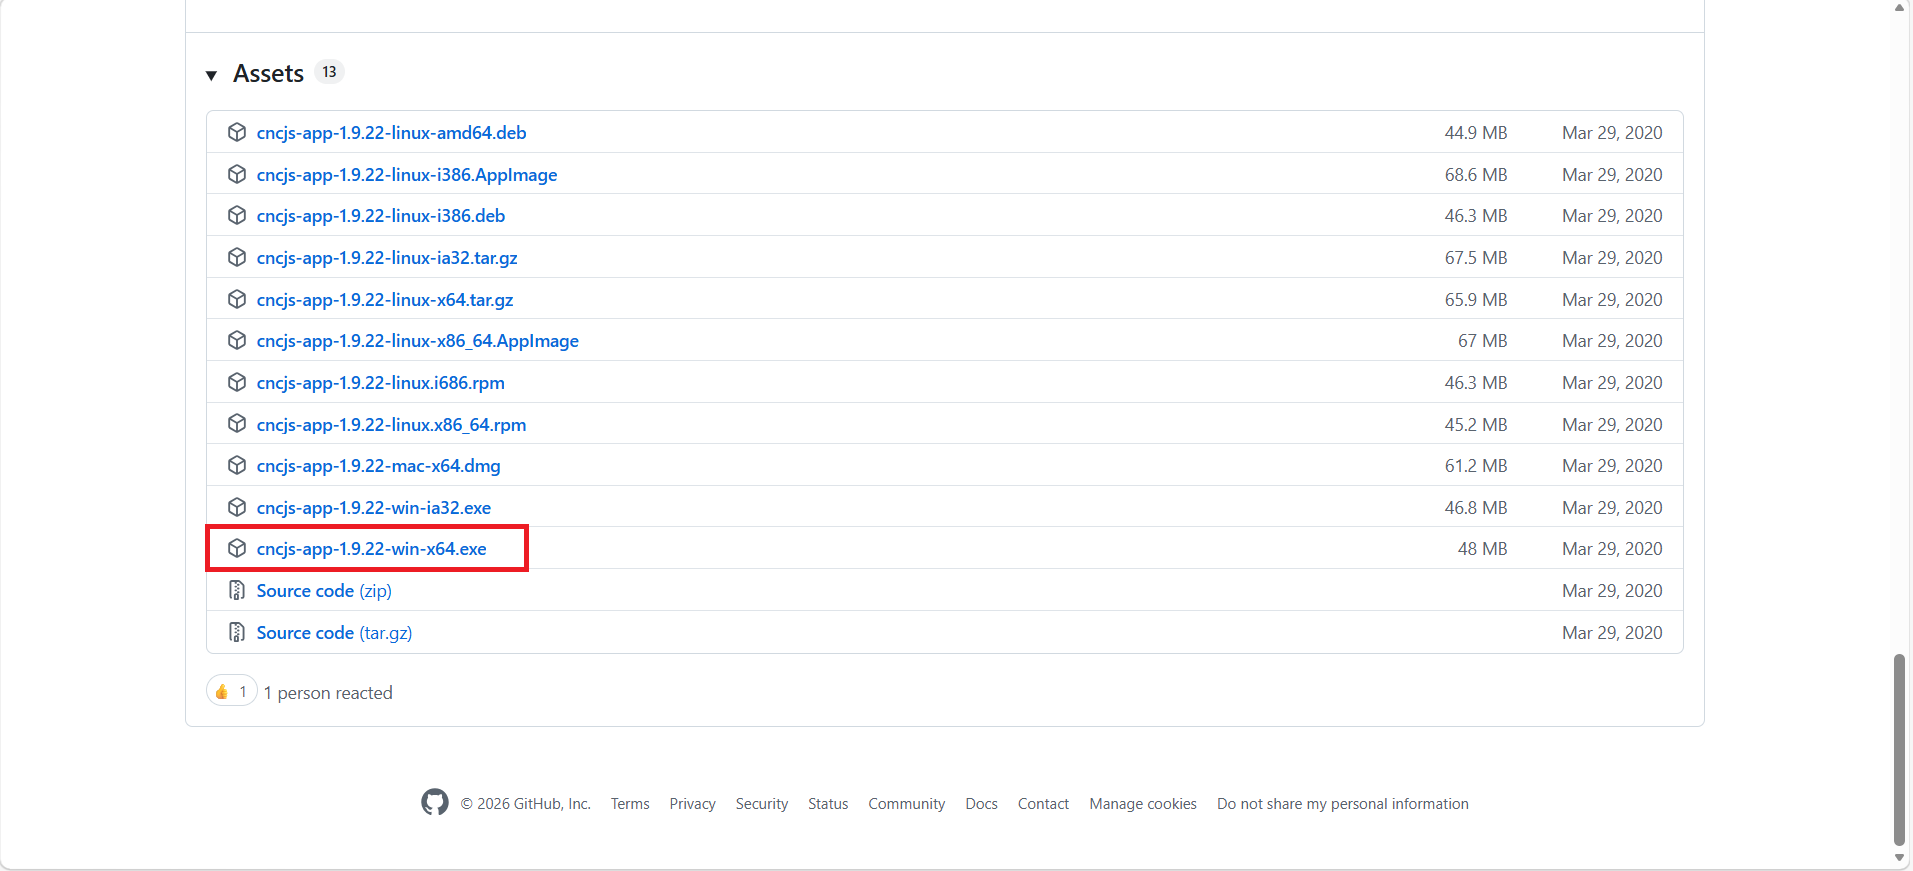This screenshot has height=871, width=1913.
Task: Open the Privacy footer link
Action: 692,804
